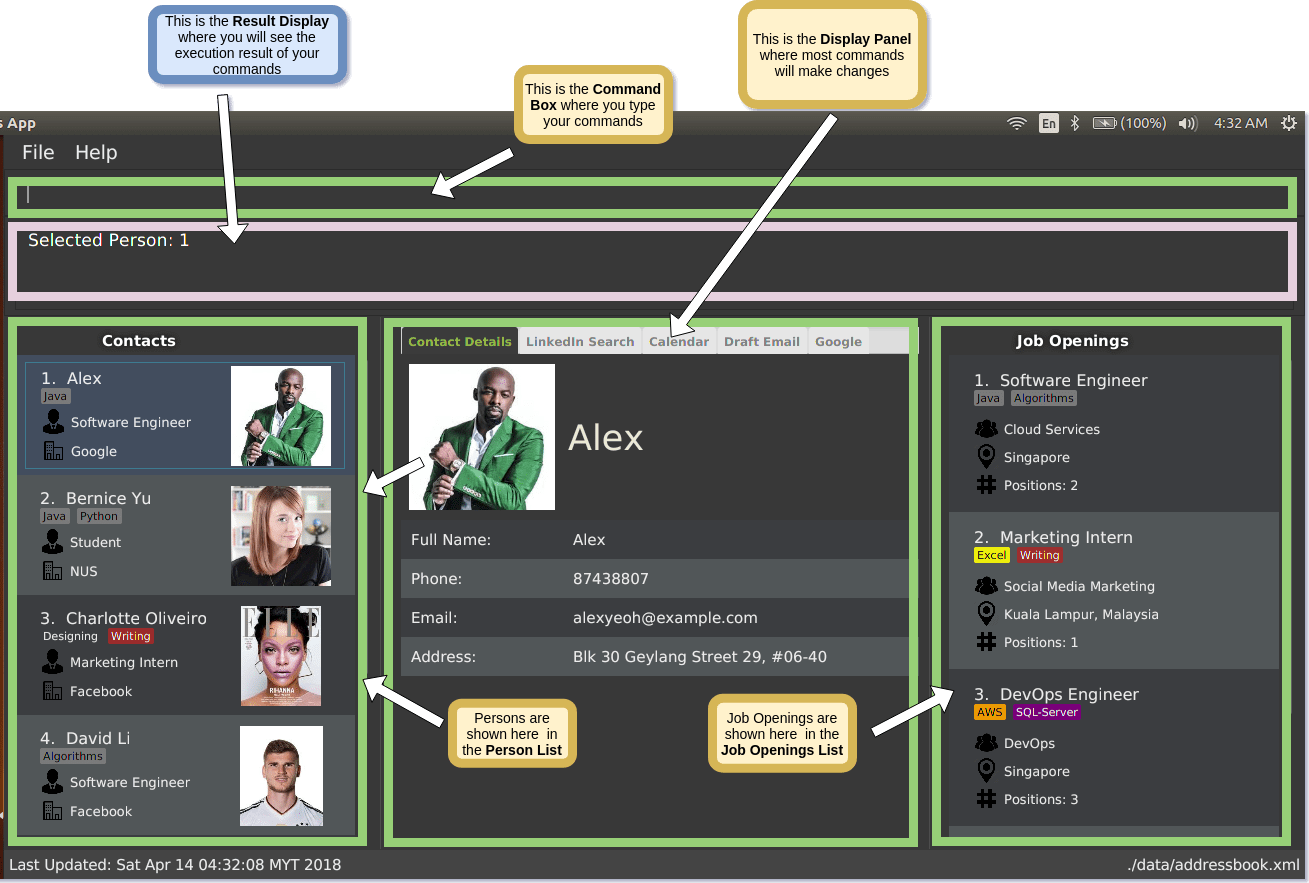The width and height of the screenshot is (1309, 883).
Task: Switch to the Contact Details tab
Action: click(x=460, y=341)
